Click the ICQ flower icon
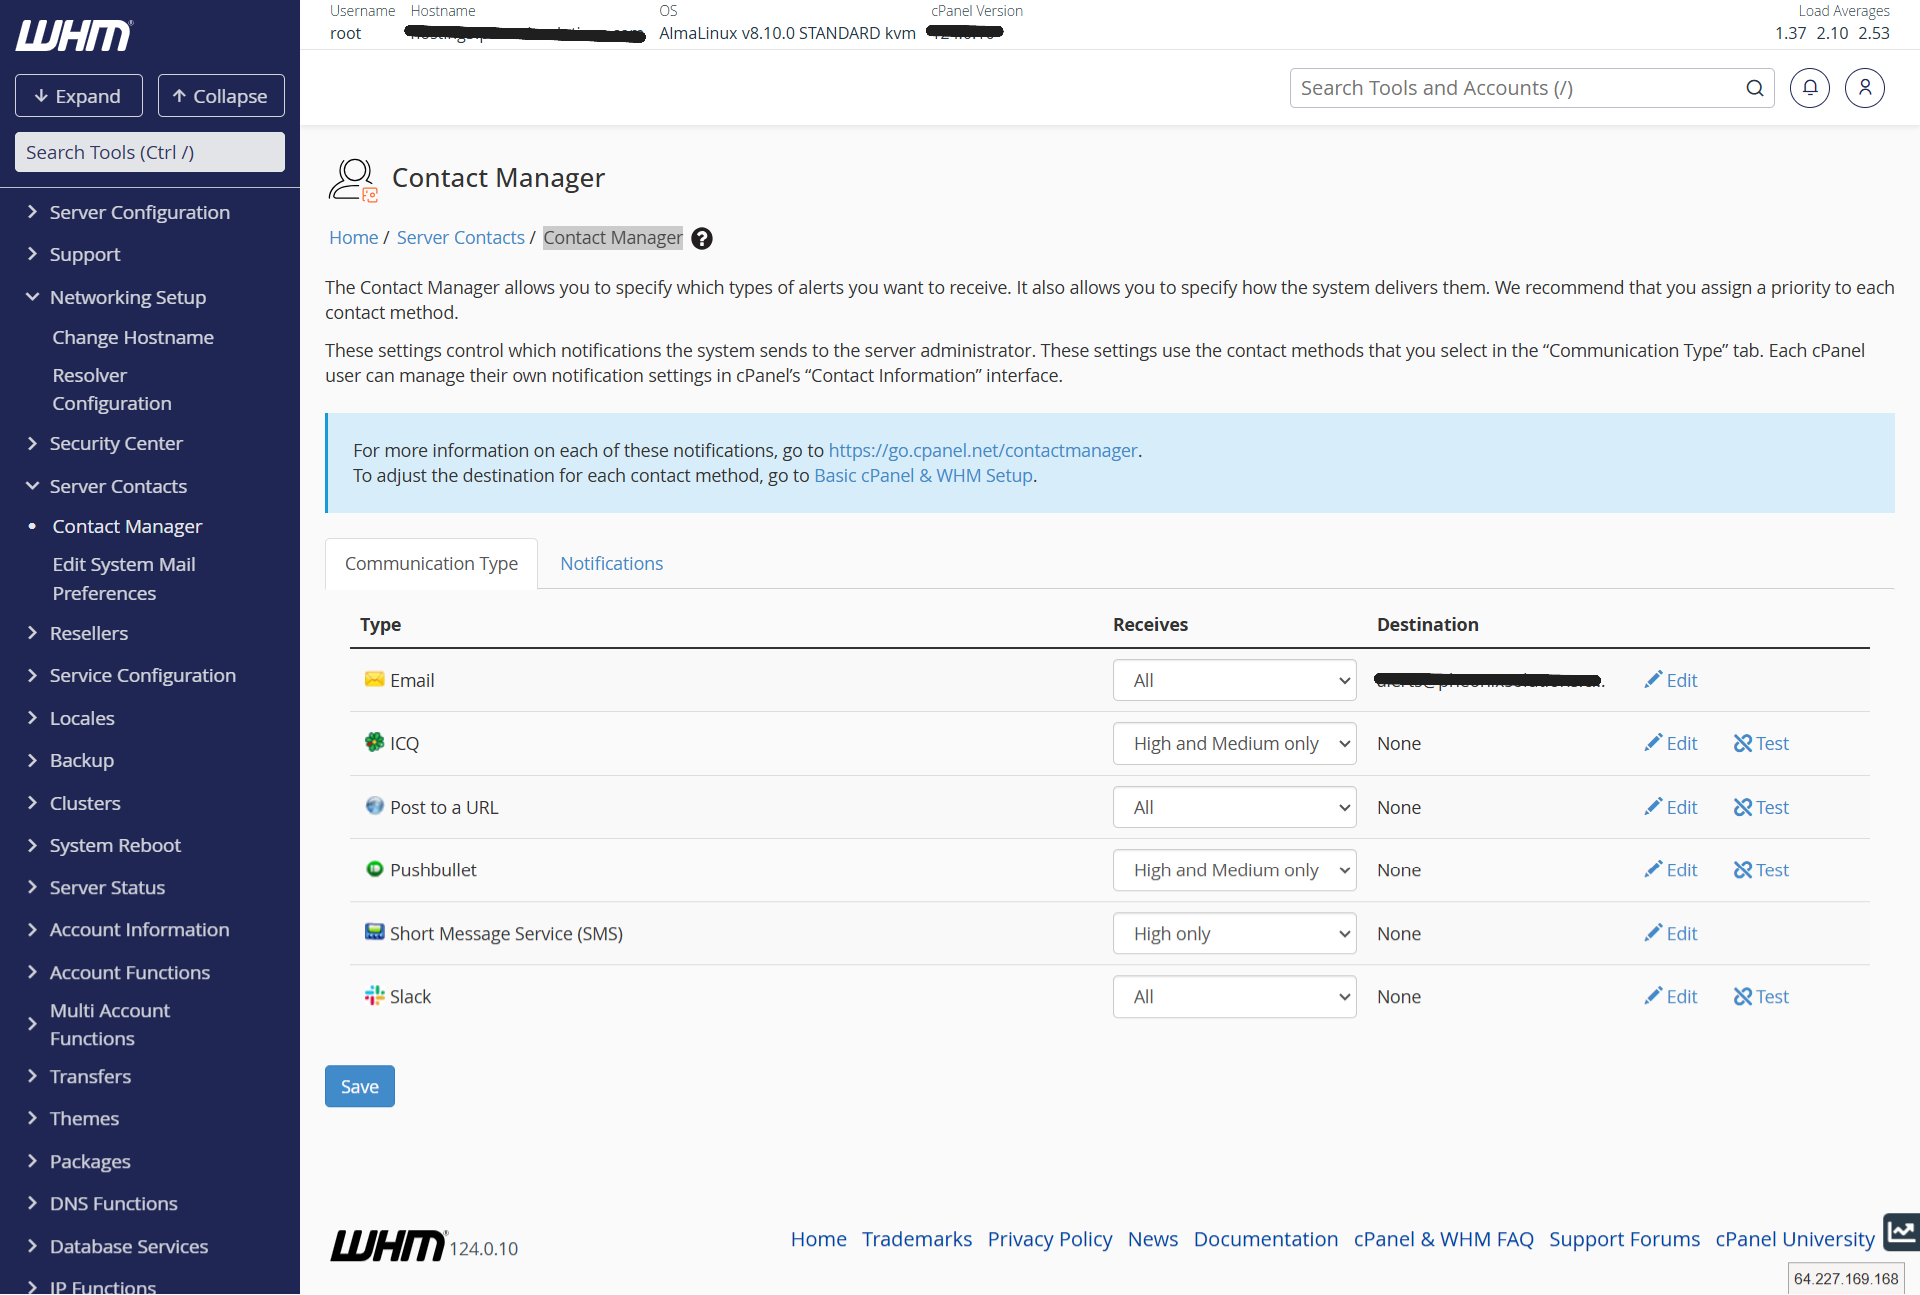Image resolution: width=1920 pixels, height=1295 pixels. [x=374, y=742]
